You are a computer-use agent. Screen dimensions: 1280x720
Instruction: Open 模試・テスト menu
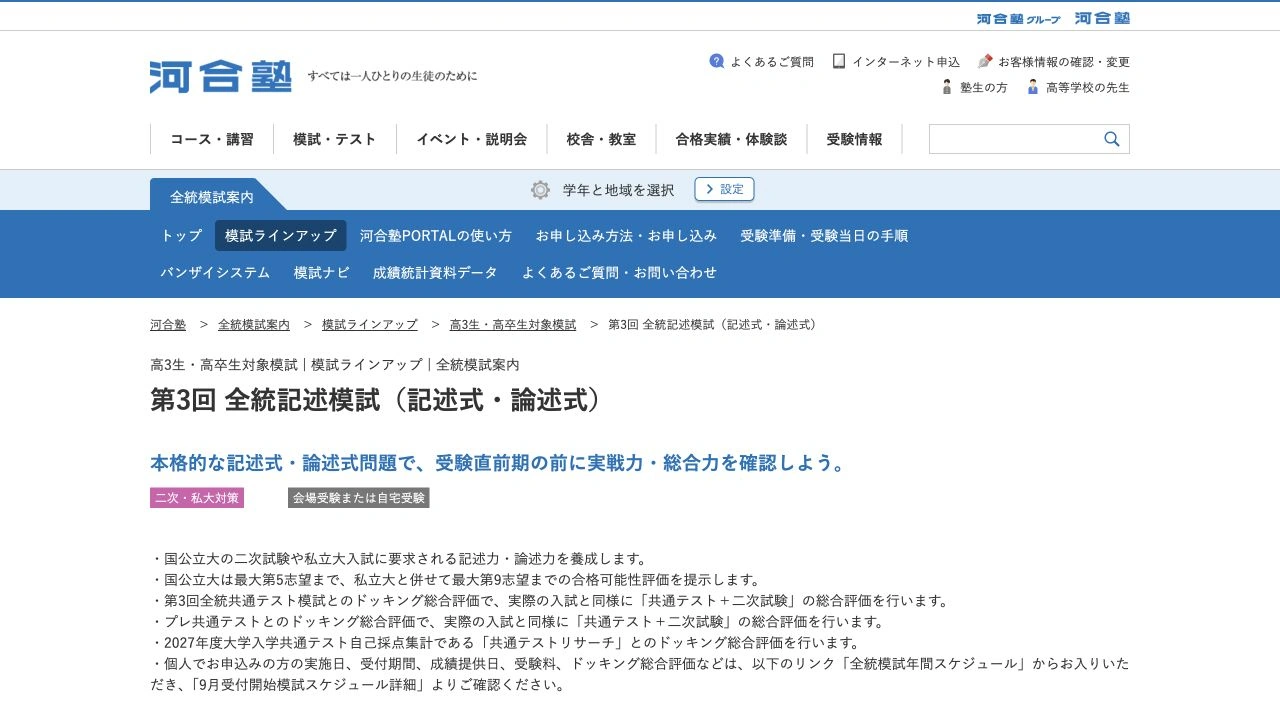tap(335, 139)
